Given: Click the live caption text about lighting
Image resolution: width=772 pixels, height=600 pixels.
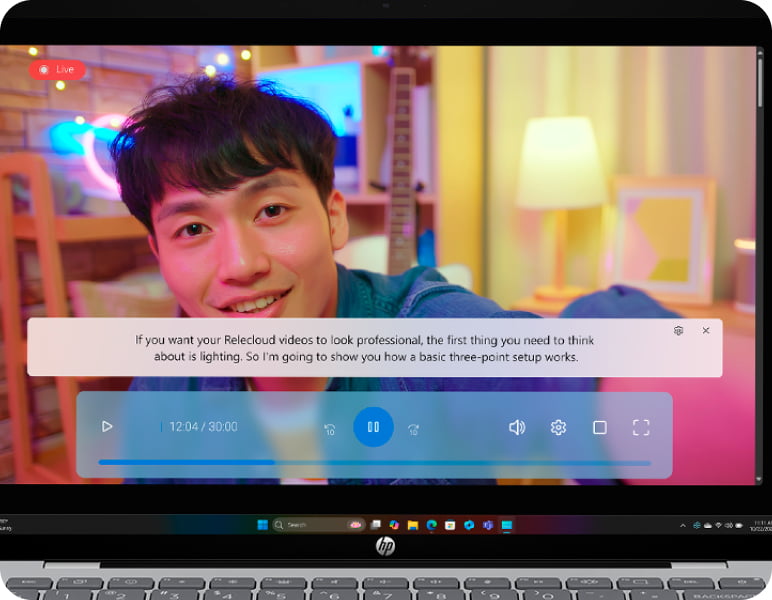Looking at the screenshot, I should coord(365,348).
